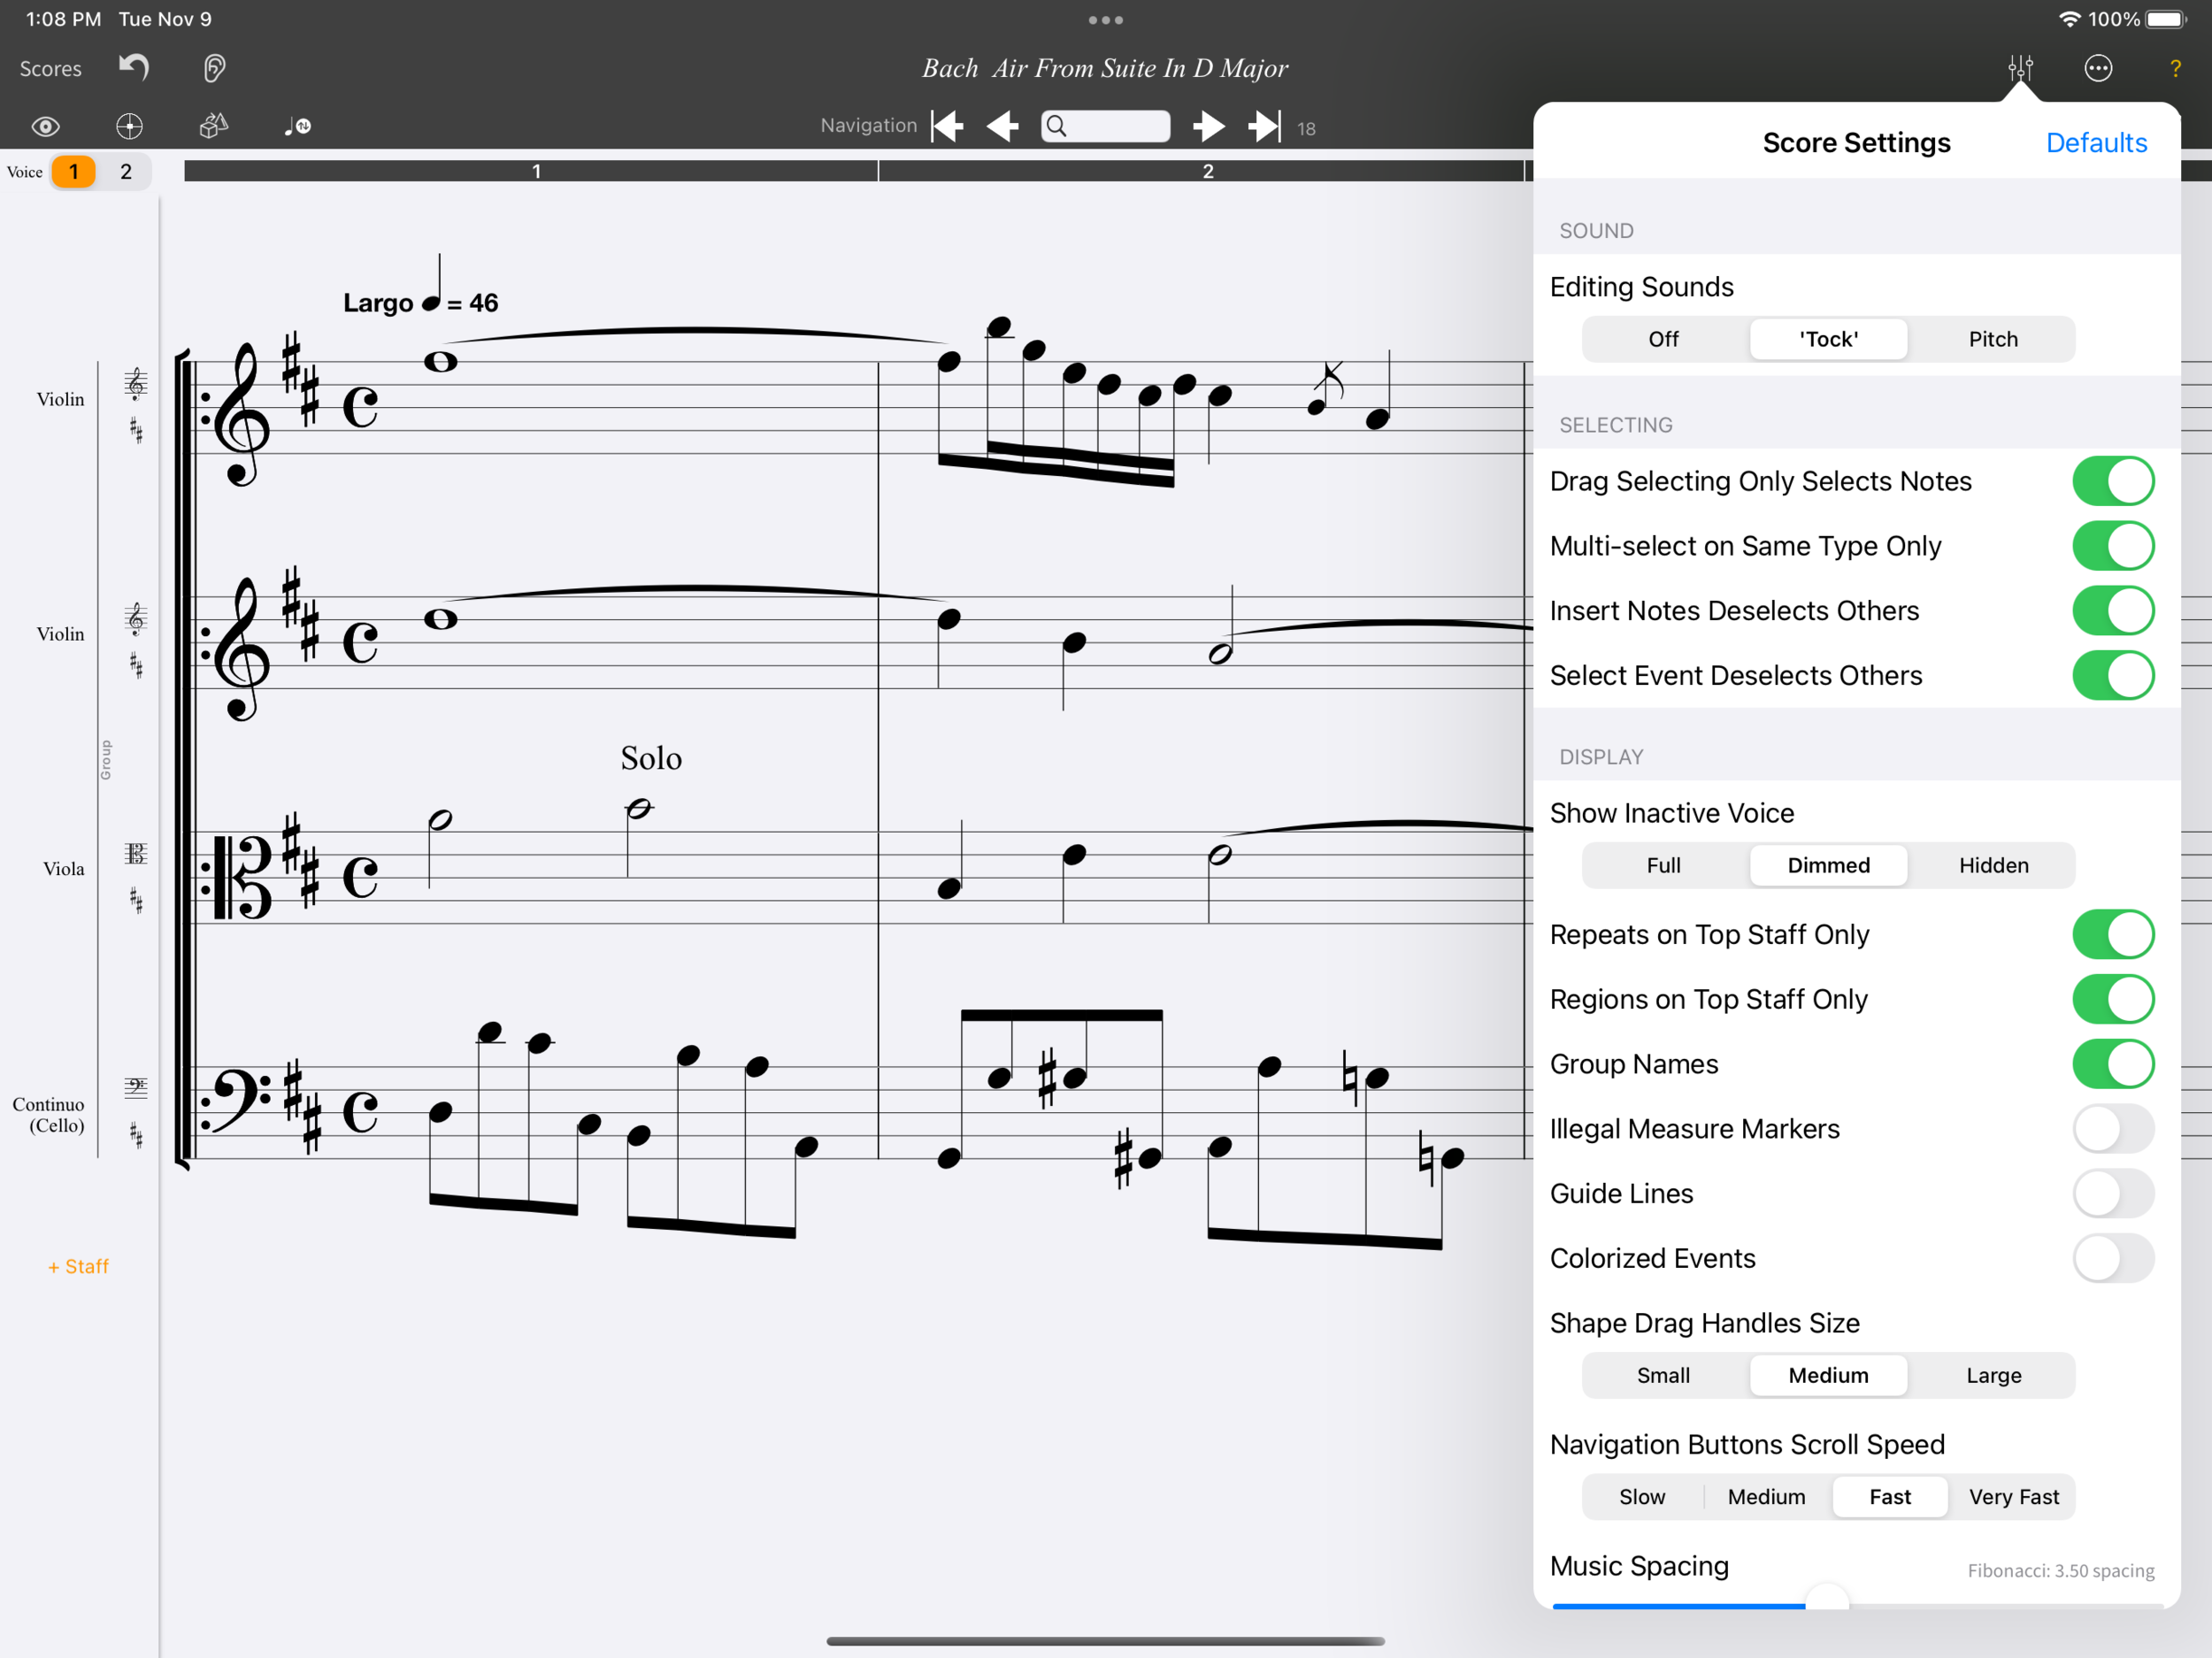Image resolution: width=2212 pixels, height=1658 pixels.
Task: Set drag handles size to Medium
Action: click(x=1828, y=1375)
